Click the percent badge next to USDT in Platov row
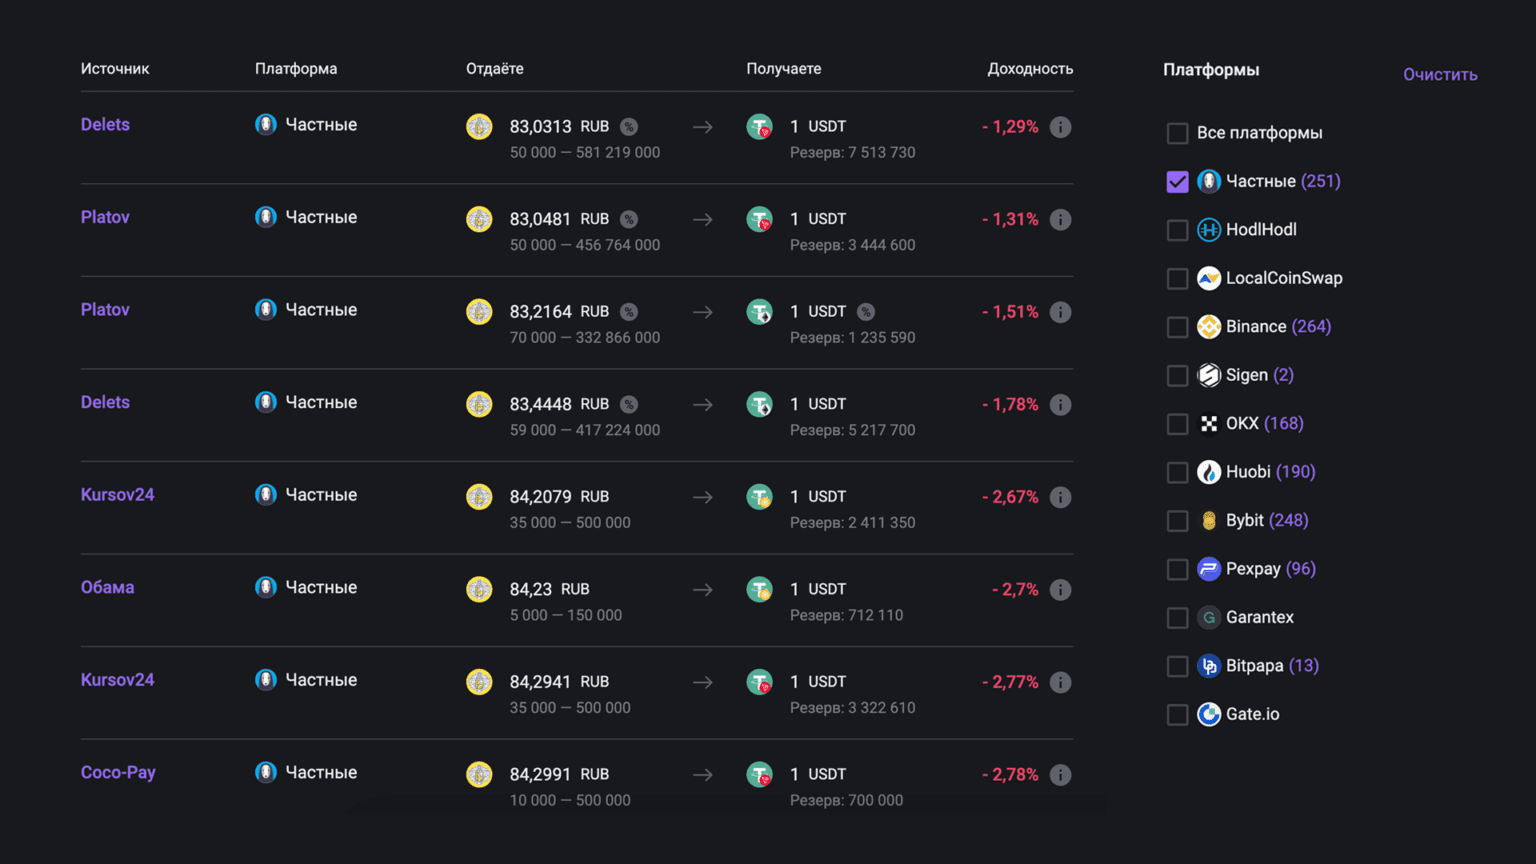The width and height of the screenshot is (1536, 864). pyautogui.click(x=866, y=312)
